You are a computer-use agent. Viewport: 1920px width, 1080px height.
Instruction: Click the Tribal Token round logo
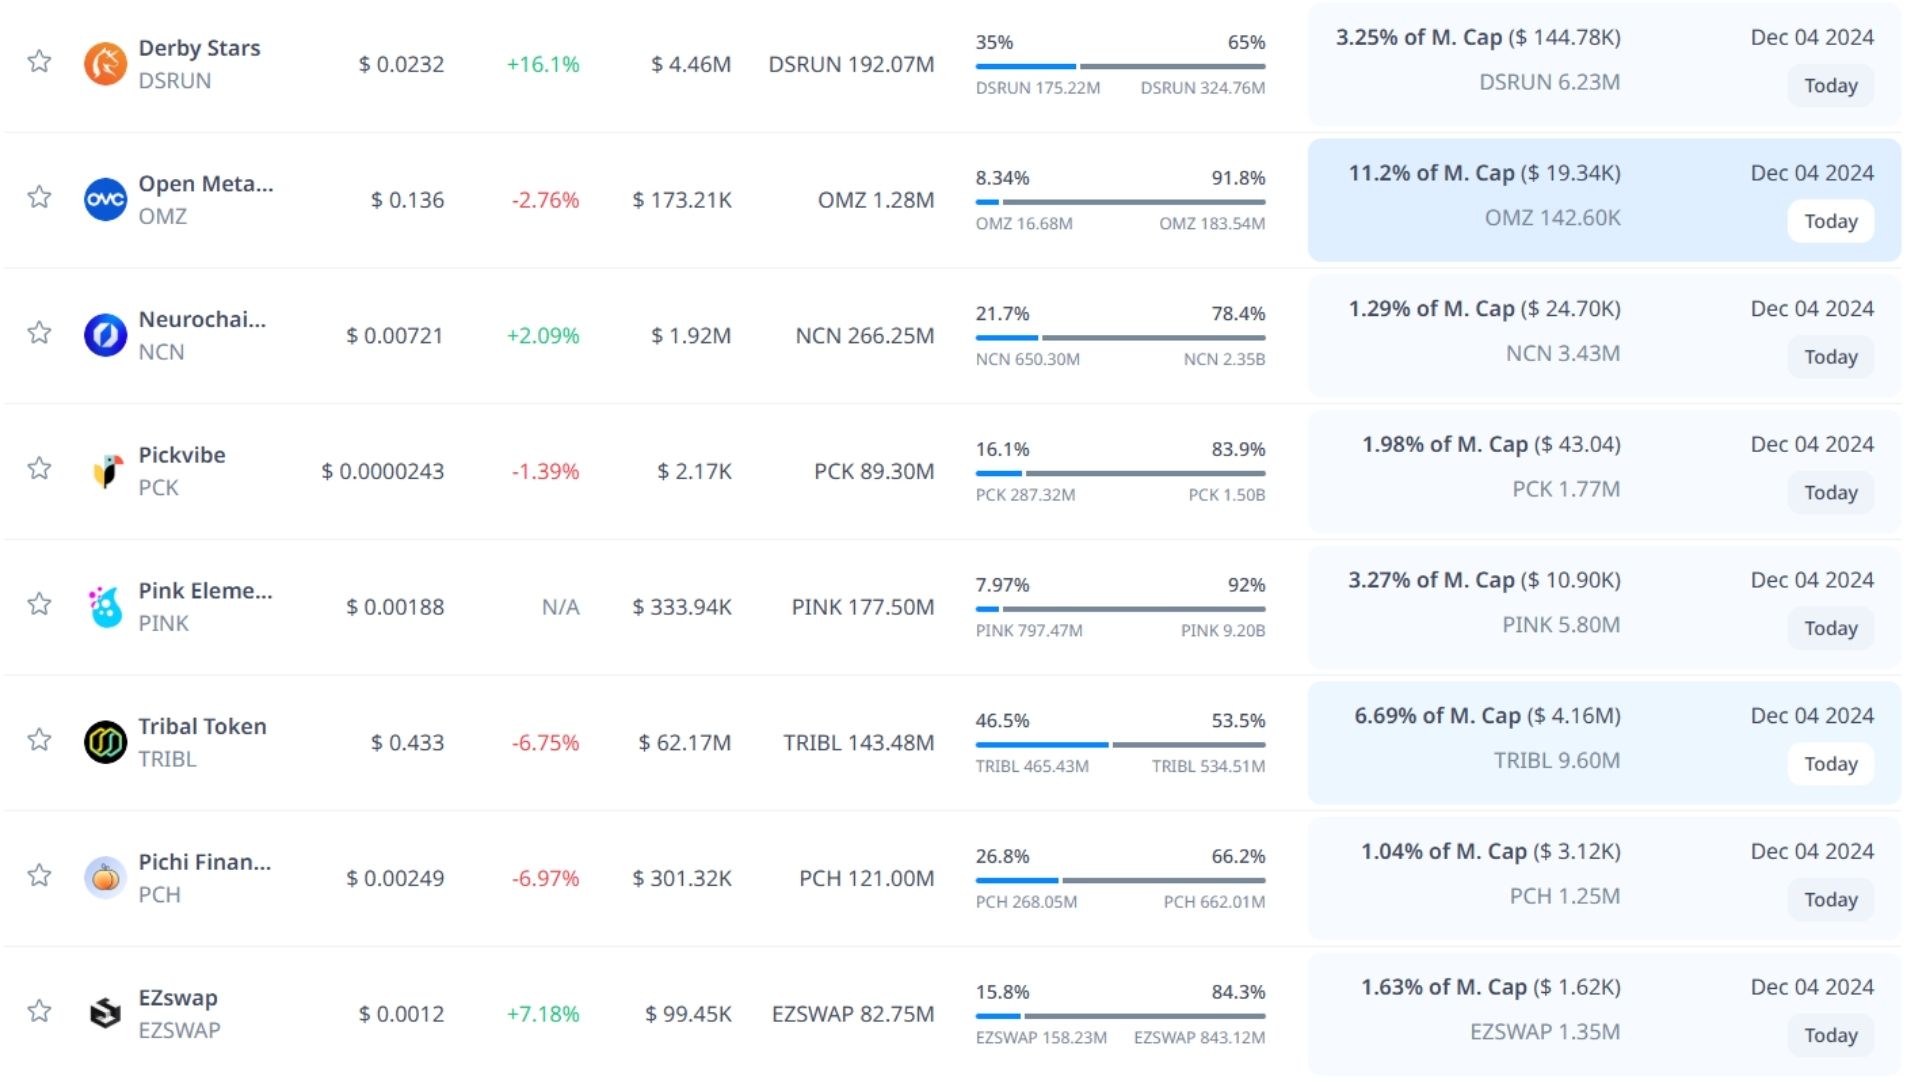coord(105,742)
